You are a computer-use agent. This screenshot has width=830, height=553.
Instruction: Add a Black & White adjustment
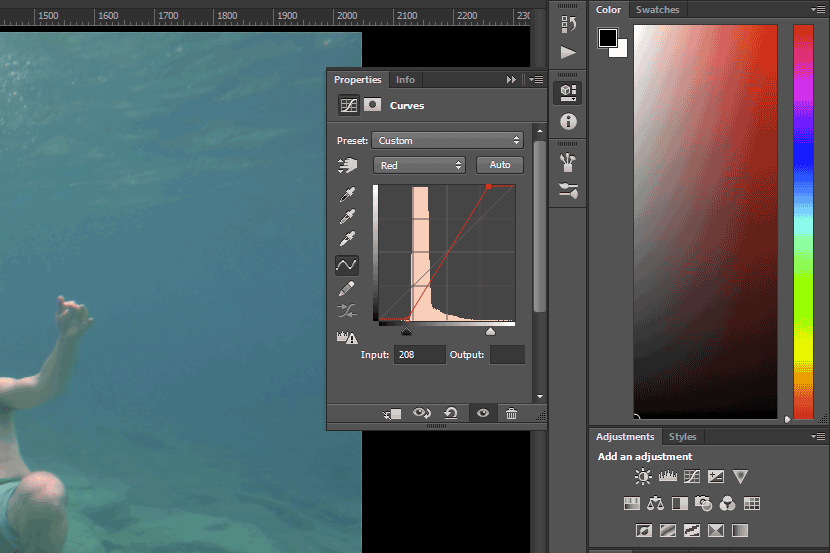pyautogui.click(x=680, y=503)
